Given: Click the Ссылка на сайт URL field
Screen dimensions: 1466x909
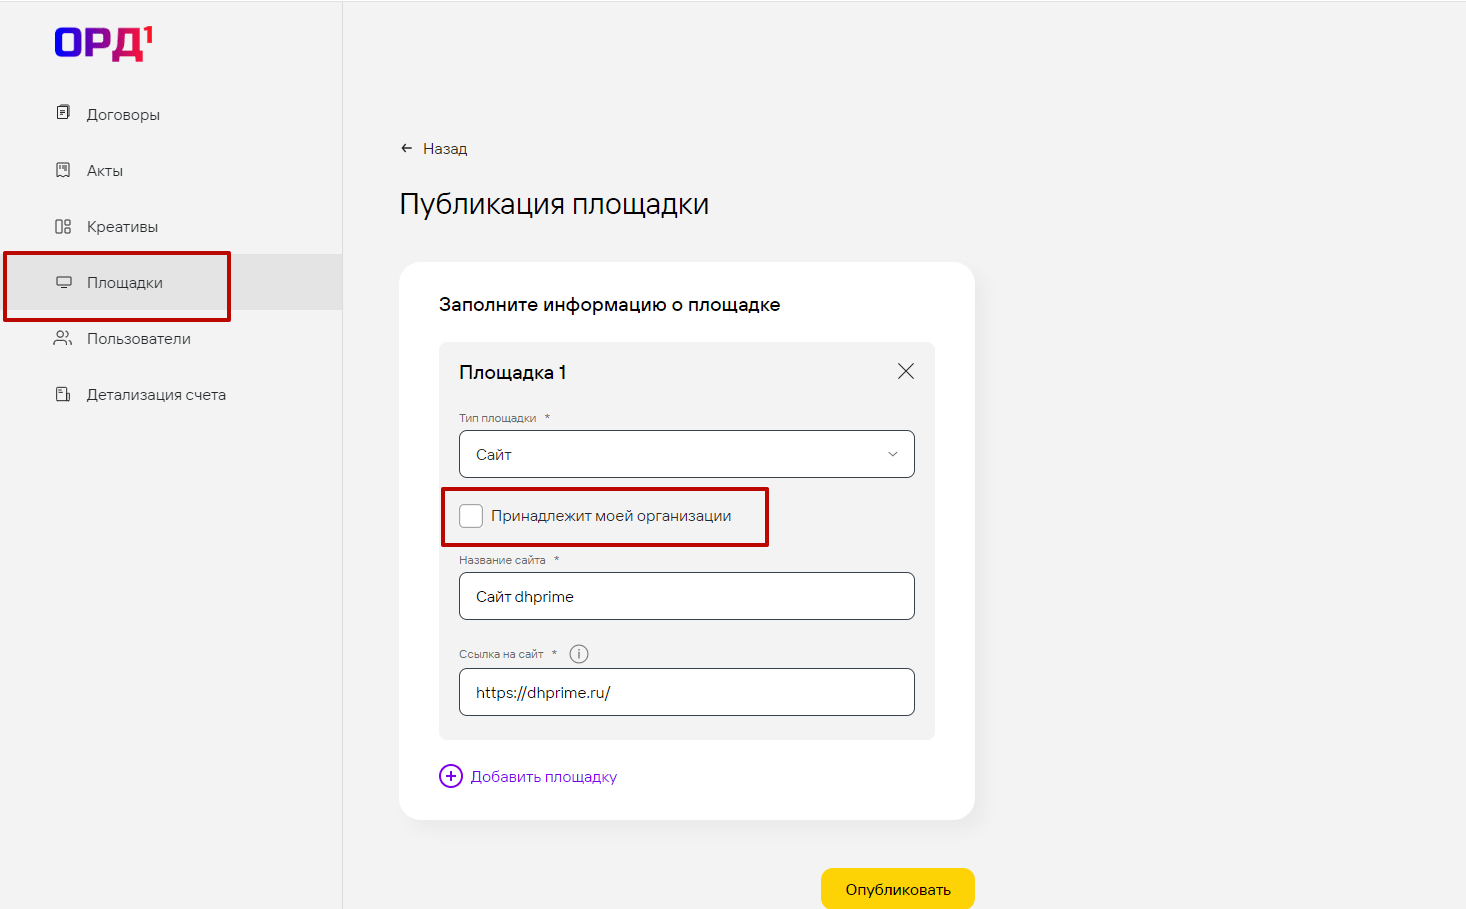Looking at the screenshot, I should (x=686, y=692).
